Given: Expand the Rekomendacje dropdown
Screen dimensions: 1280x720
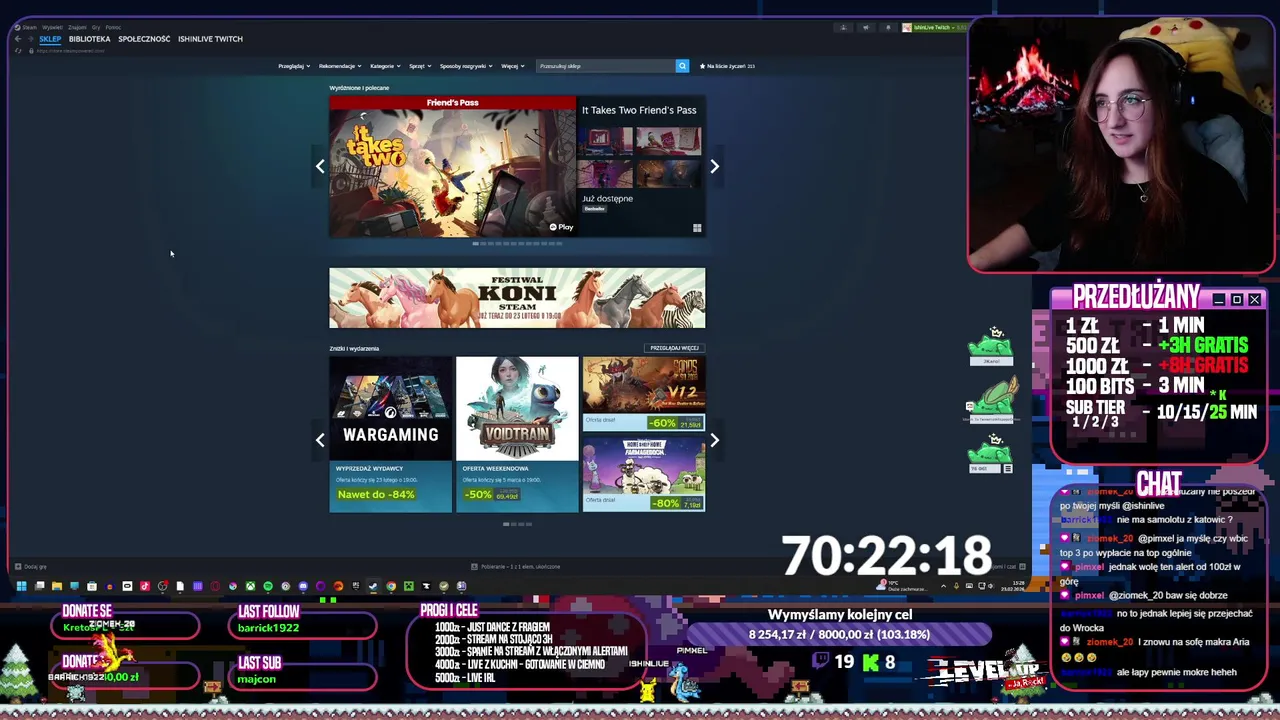Looking at the screenshot, I should click(341, 66).
